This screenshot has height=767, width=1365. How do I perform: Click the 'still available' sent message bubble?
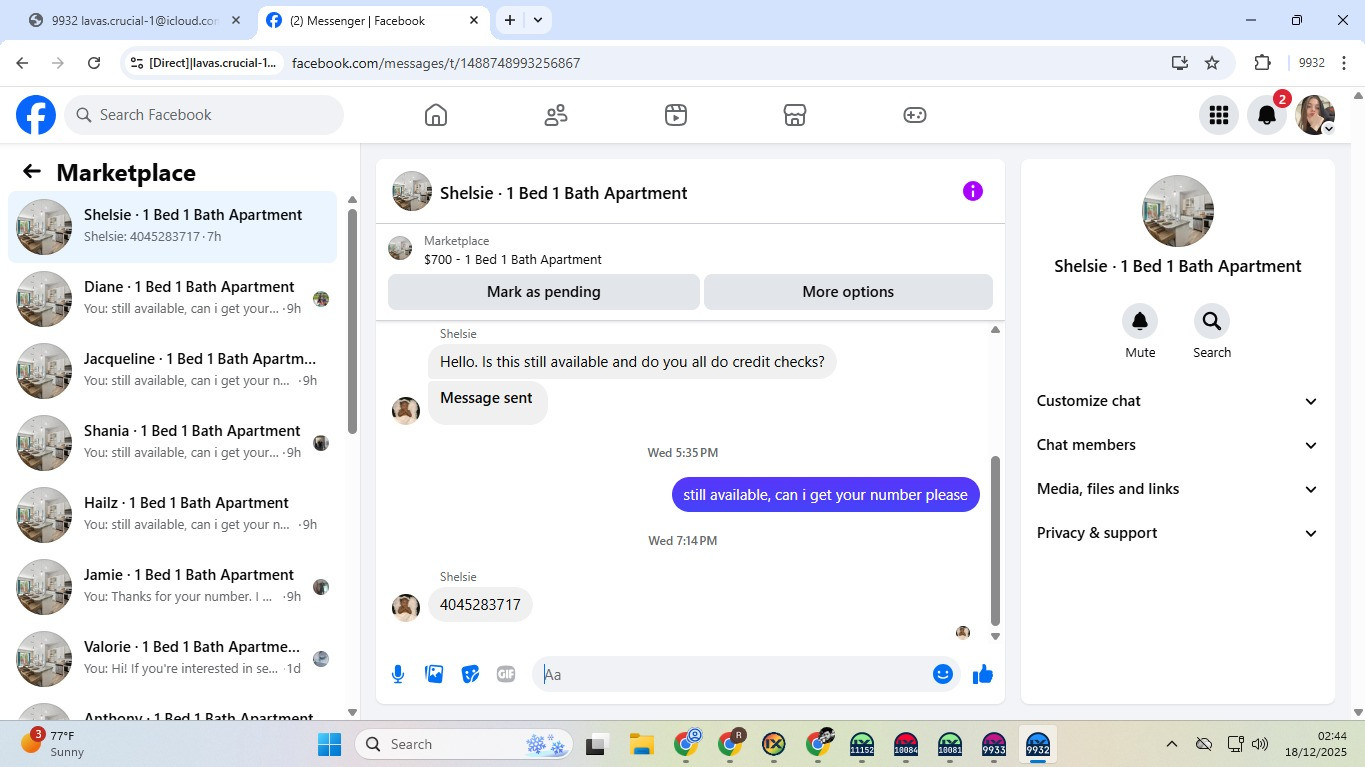pyautogui.click(x=825, y=495)
